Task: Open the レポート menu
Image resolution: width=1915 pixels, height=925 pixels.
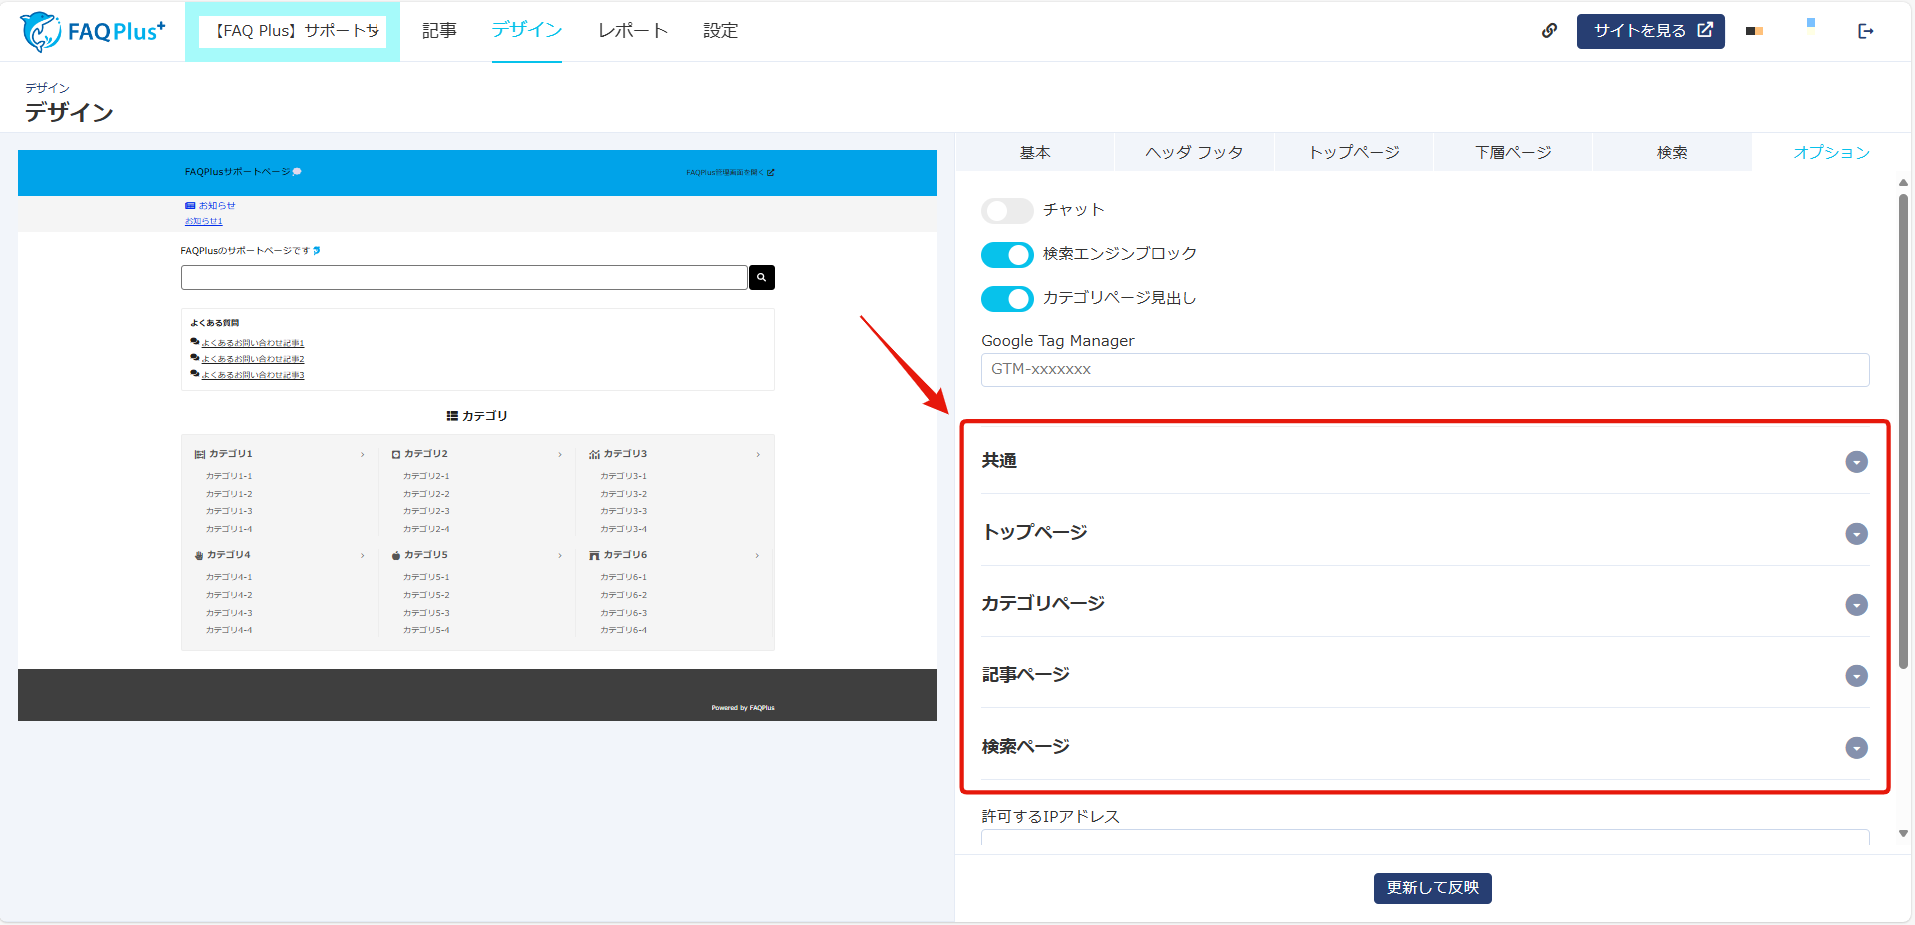Action: click(x=632, y=31)
